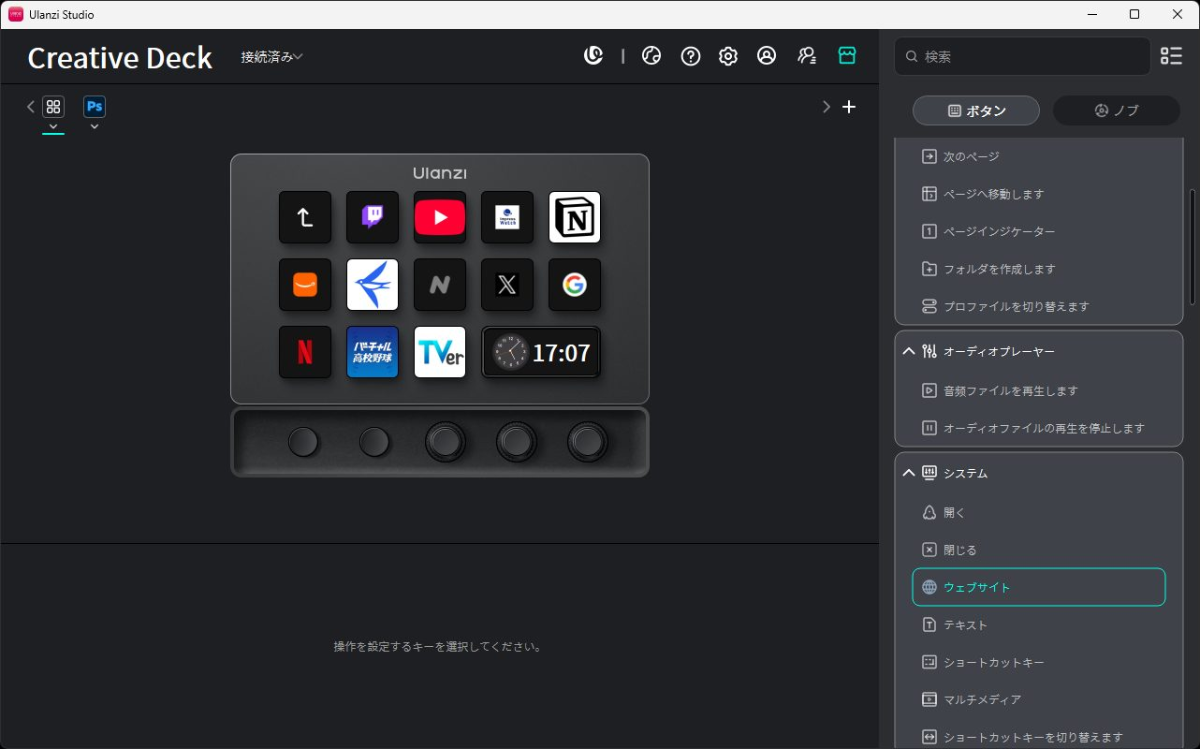The width and height of the screenshot is (1200, 749).
Task: Select the Twitch key on the deck
Action: click(x=372, y=217)
